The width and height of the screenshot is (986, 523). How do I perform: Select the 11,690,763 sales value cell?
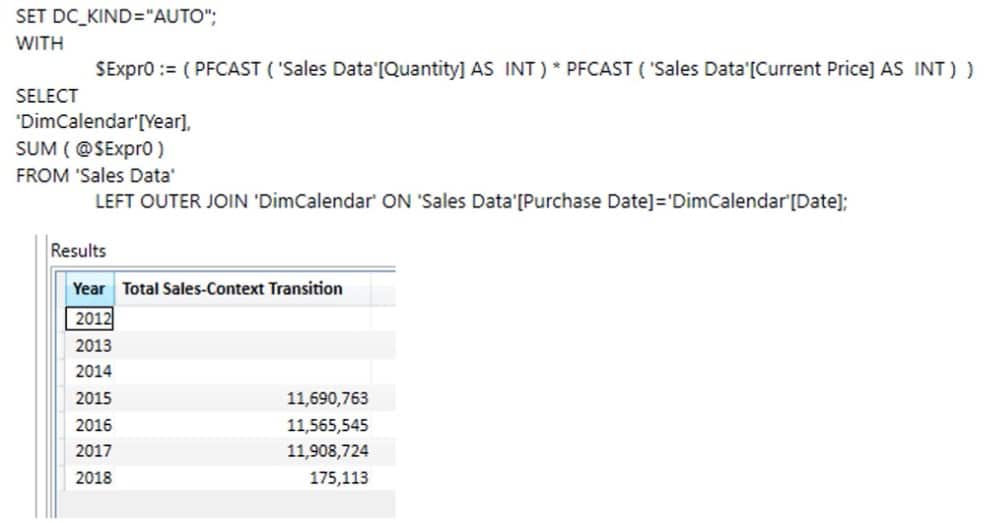pos(242,398)
